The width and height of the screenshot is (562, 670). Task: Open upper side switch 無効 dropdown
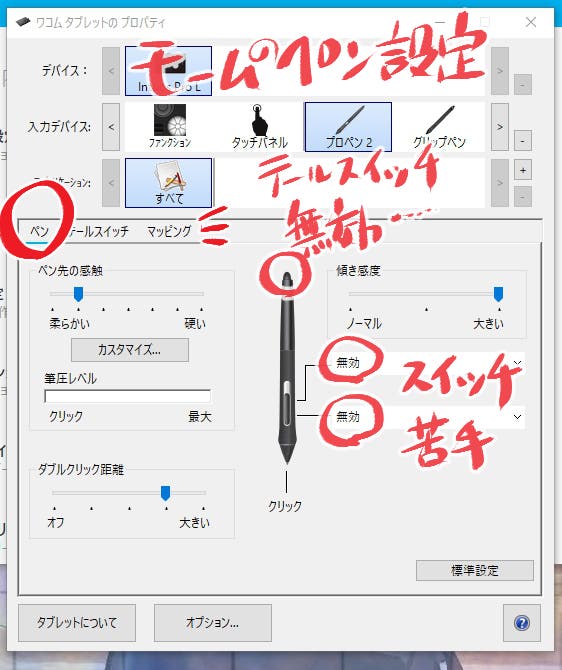(429, 363)
